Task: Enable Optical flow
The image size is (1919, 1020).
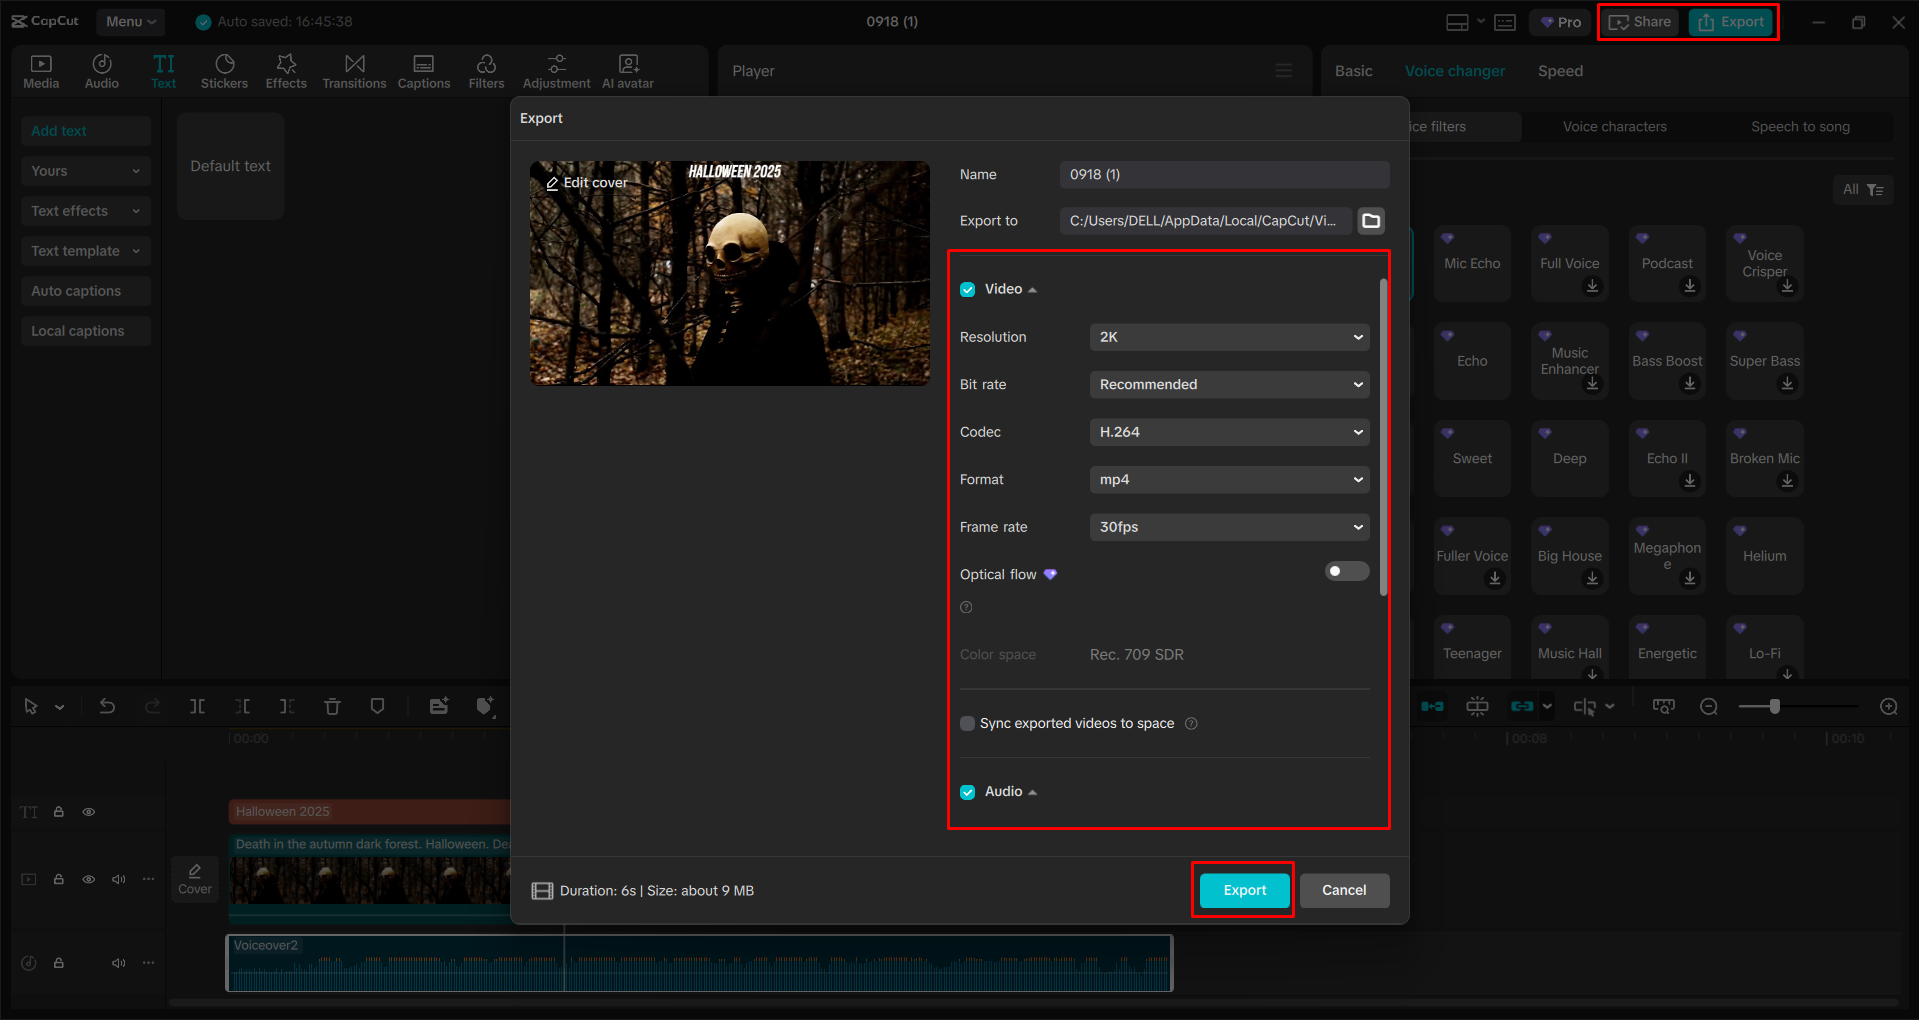Action: point(1346,571)
